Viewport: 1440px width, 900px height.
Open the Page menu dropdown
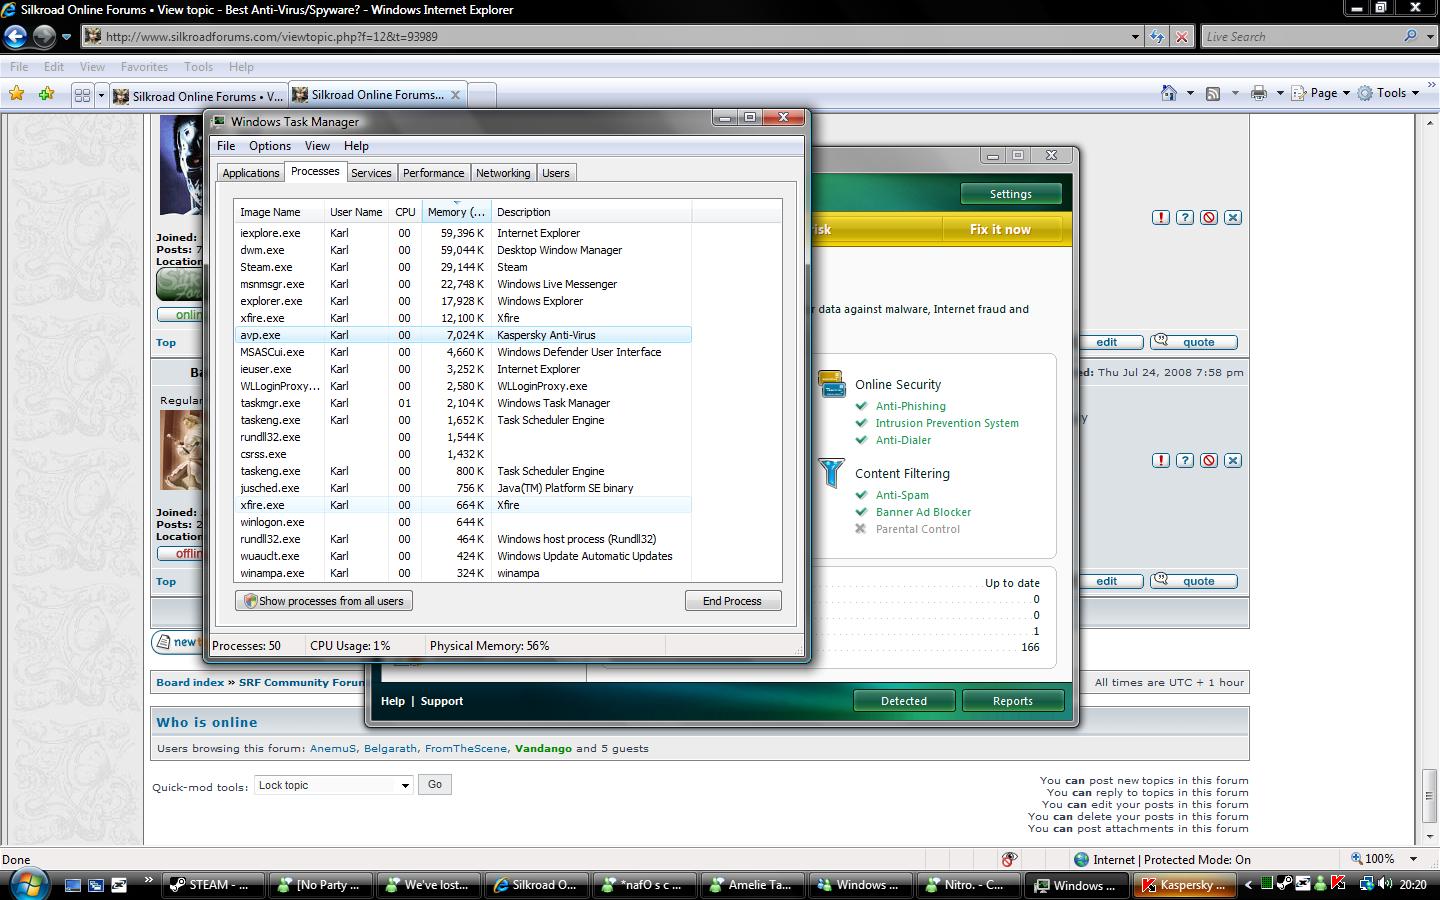coord(1320,93)
